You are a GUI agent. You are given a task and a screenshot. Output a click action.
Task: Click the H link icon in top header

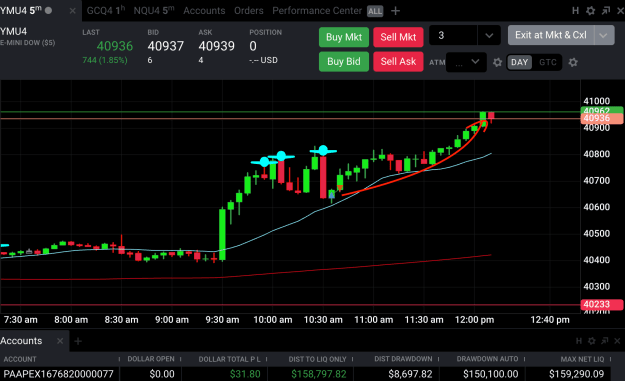point(575,11)
